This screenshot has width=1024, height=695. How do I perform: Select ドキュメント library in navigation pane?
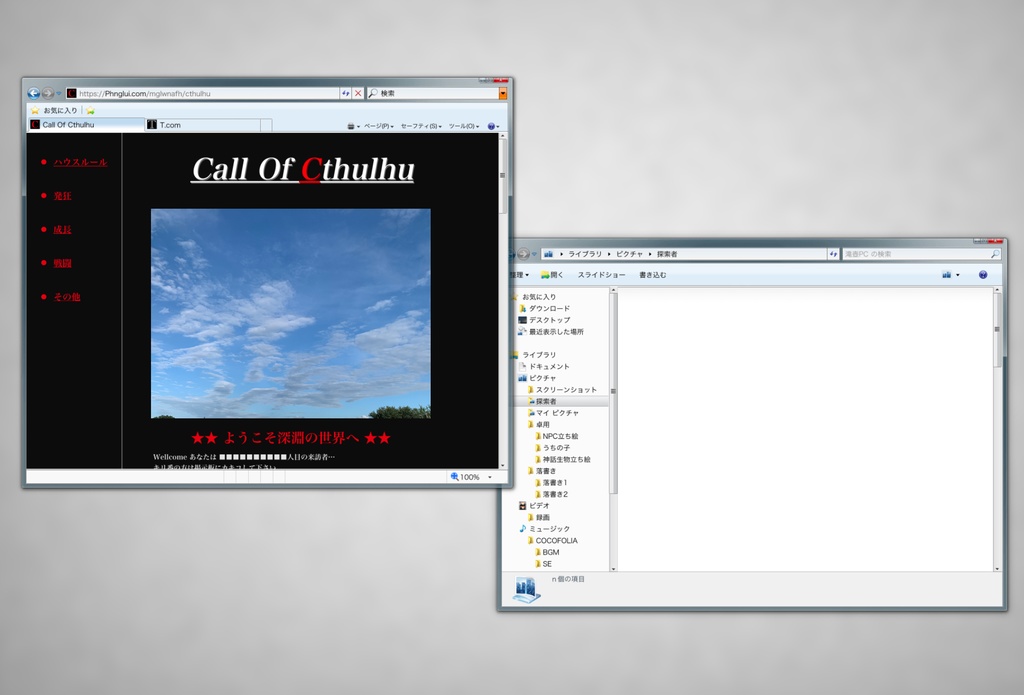(x=544, y=366)
